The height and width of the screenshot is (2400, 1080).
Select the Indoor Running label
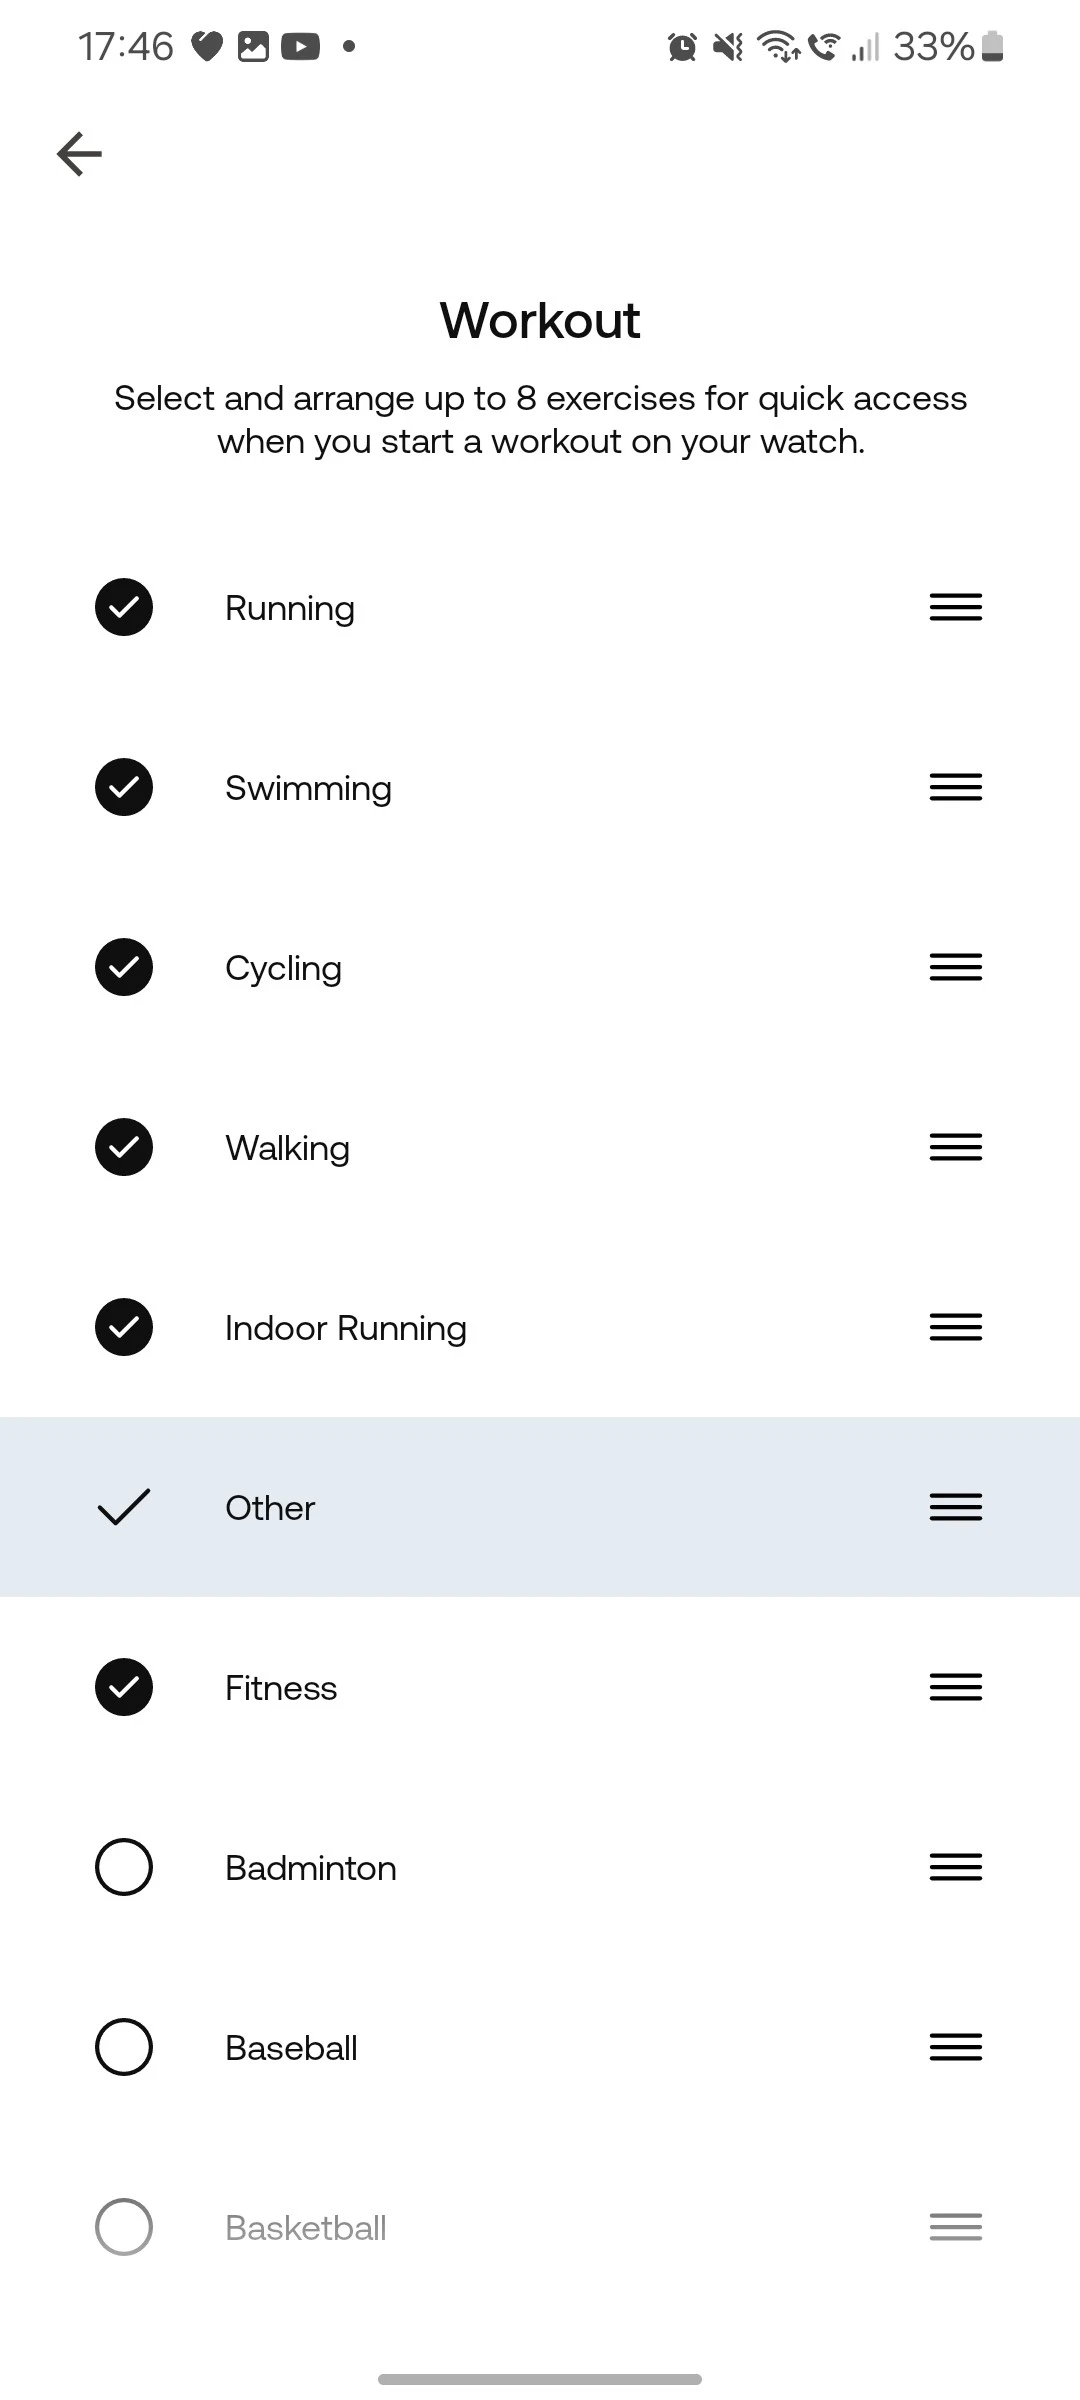coord(345,1328)
